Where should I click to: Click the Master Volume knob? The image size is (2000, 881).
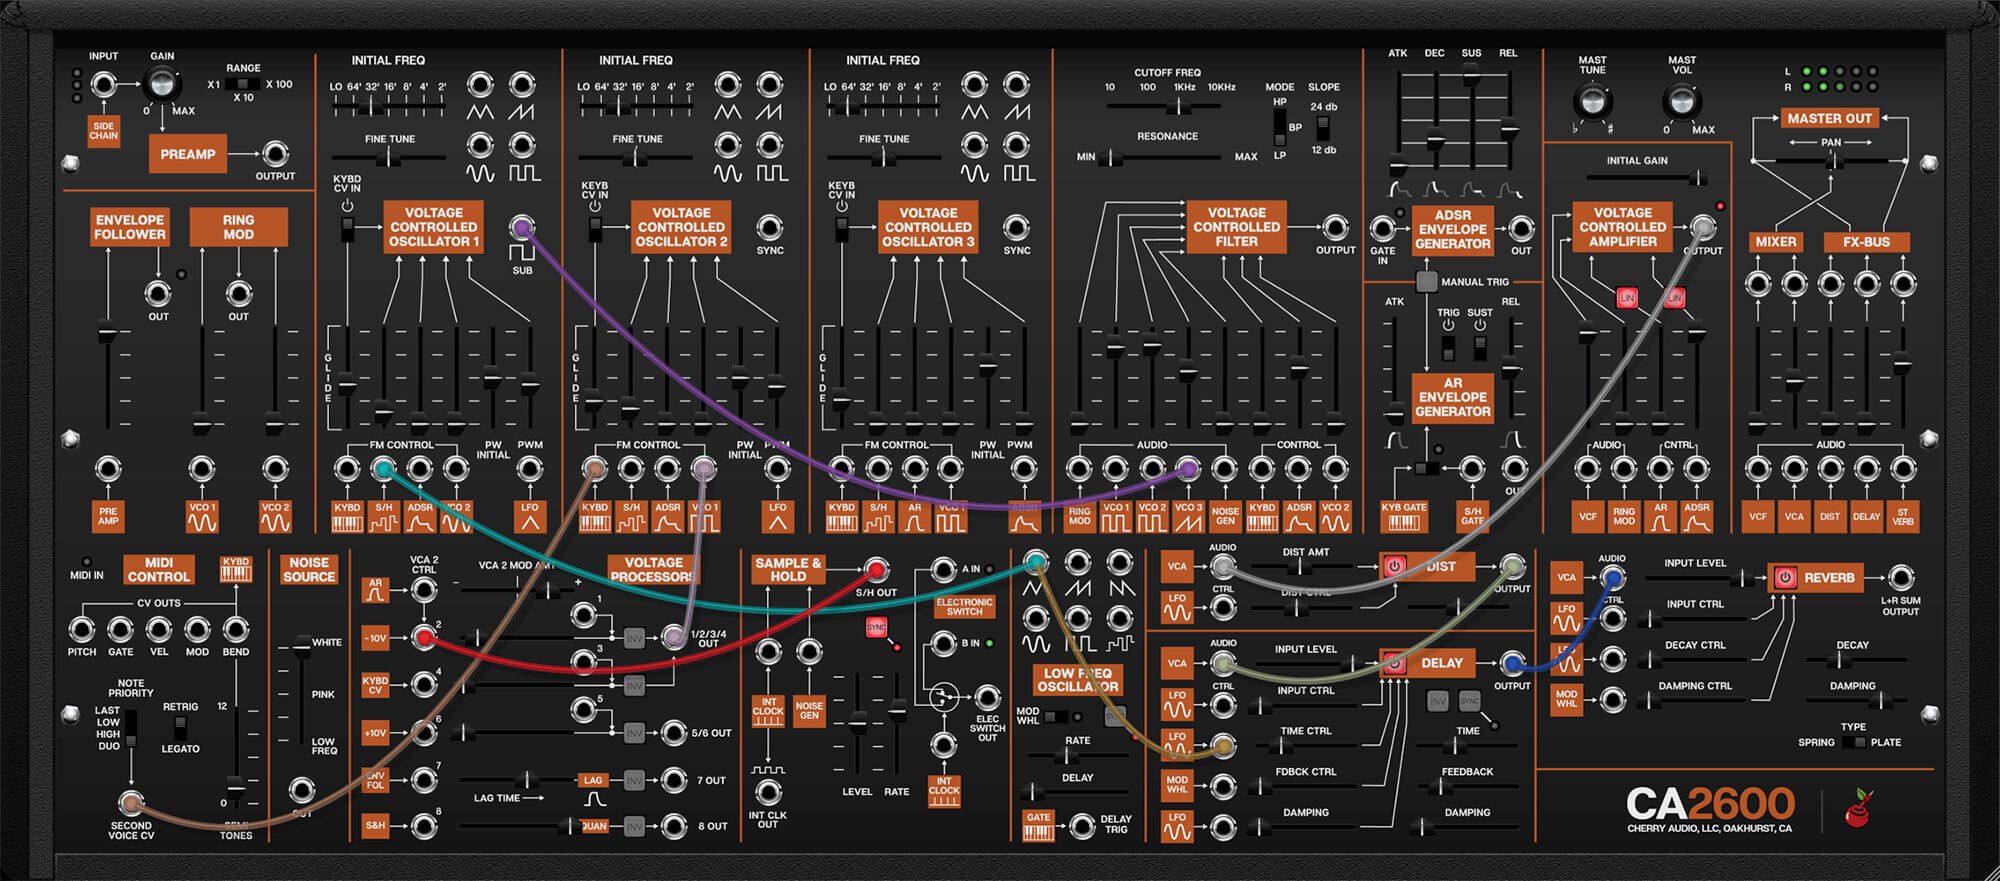[x=1681, y=101]
